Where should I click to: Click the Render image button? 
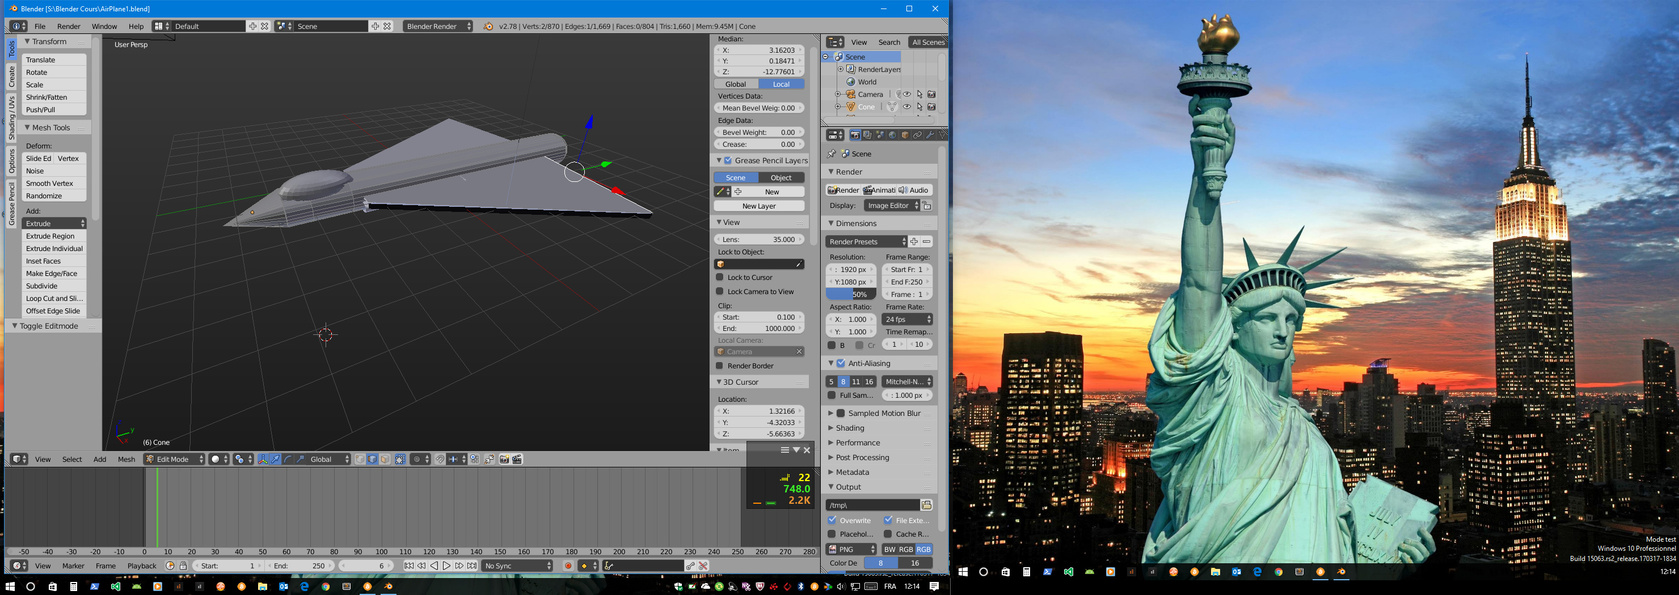(843, 190)
